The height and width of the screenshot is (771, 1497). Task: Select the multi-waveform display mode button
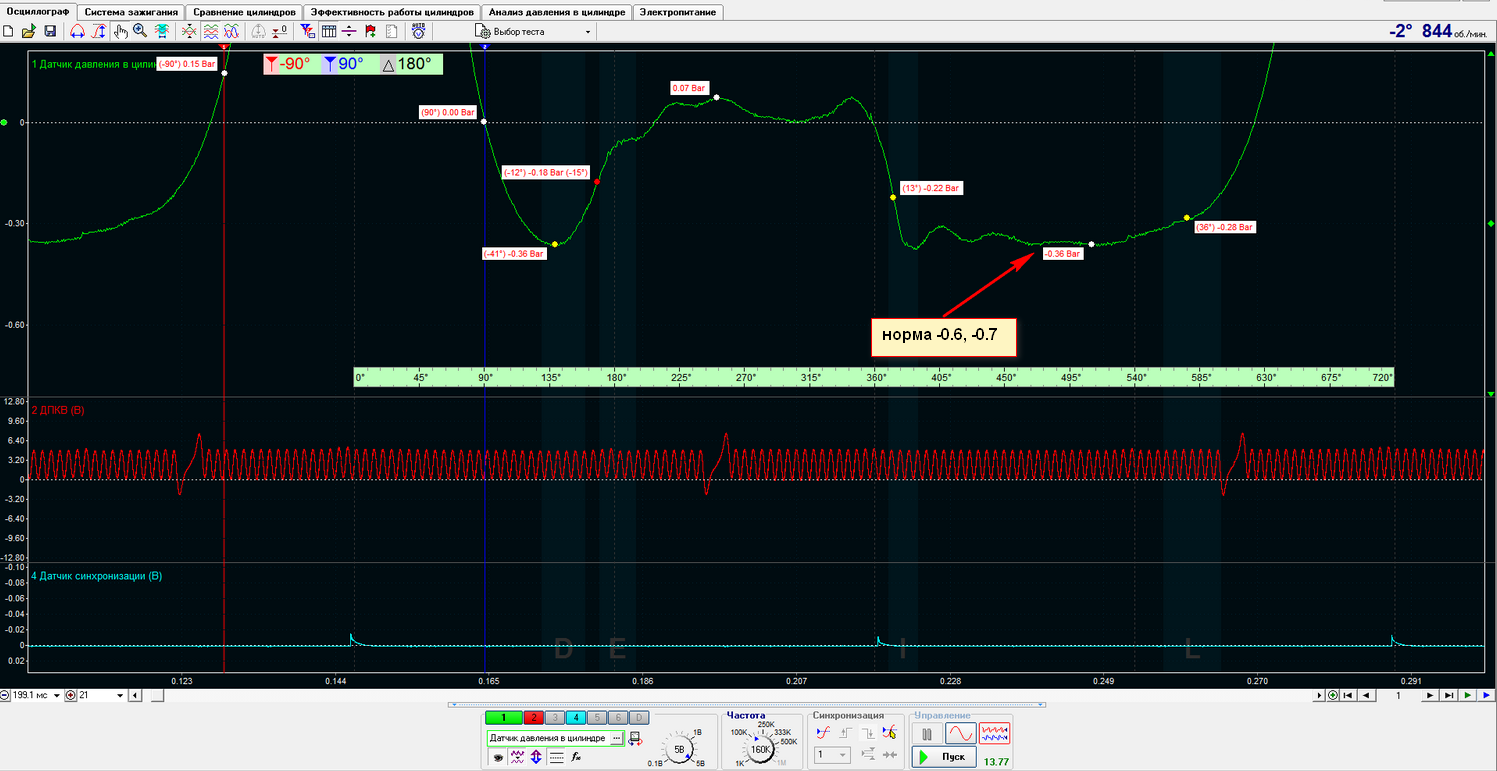coord(994,734)
